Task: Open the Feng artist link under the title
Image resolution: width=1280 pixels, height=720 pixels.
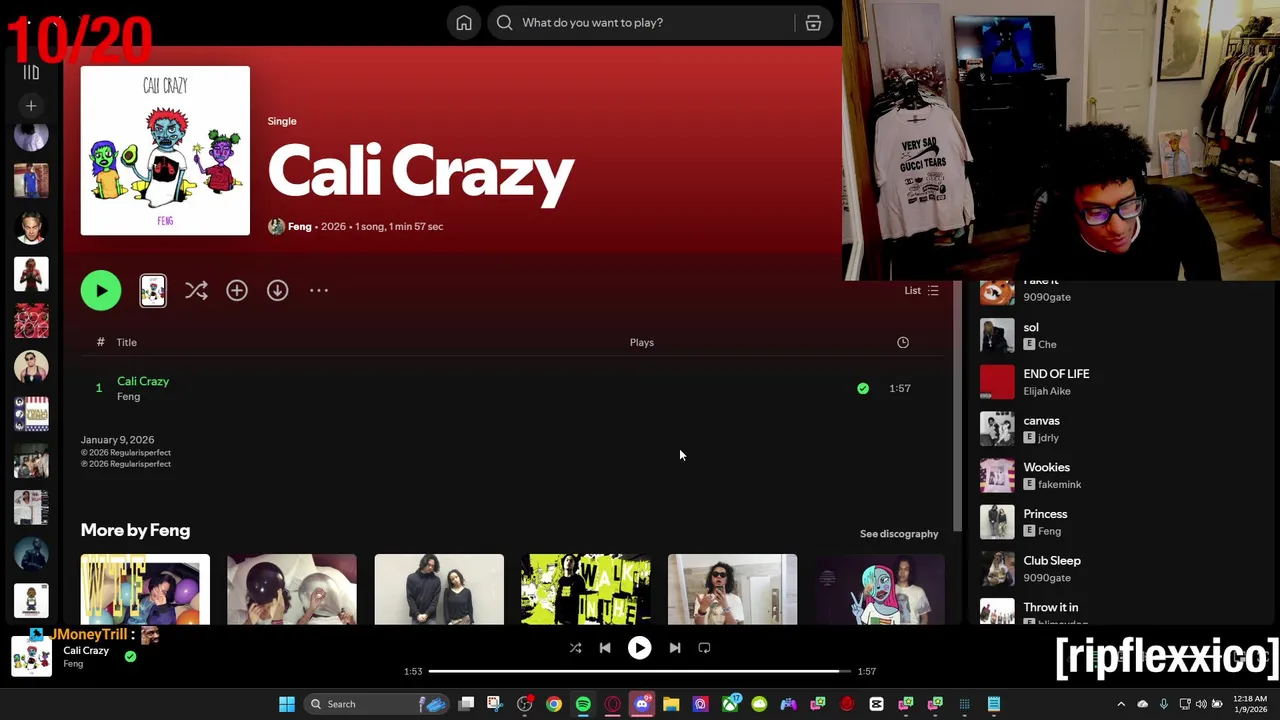Action: (x=300, y=227)
